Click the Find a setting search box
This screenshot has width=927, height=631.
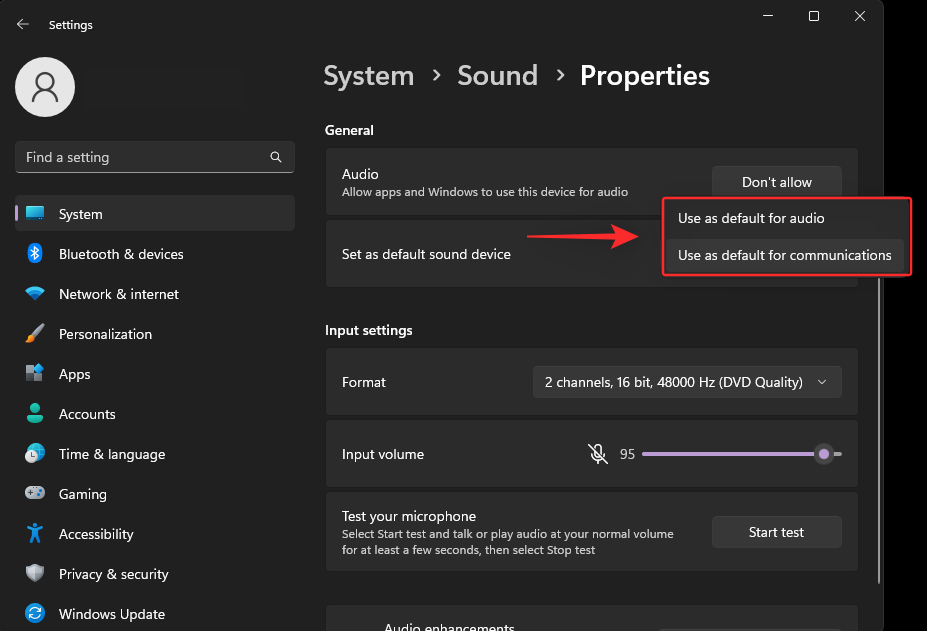(x=145, y=157)
